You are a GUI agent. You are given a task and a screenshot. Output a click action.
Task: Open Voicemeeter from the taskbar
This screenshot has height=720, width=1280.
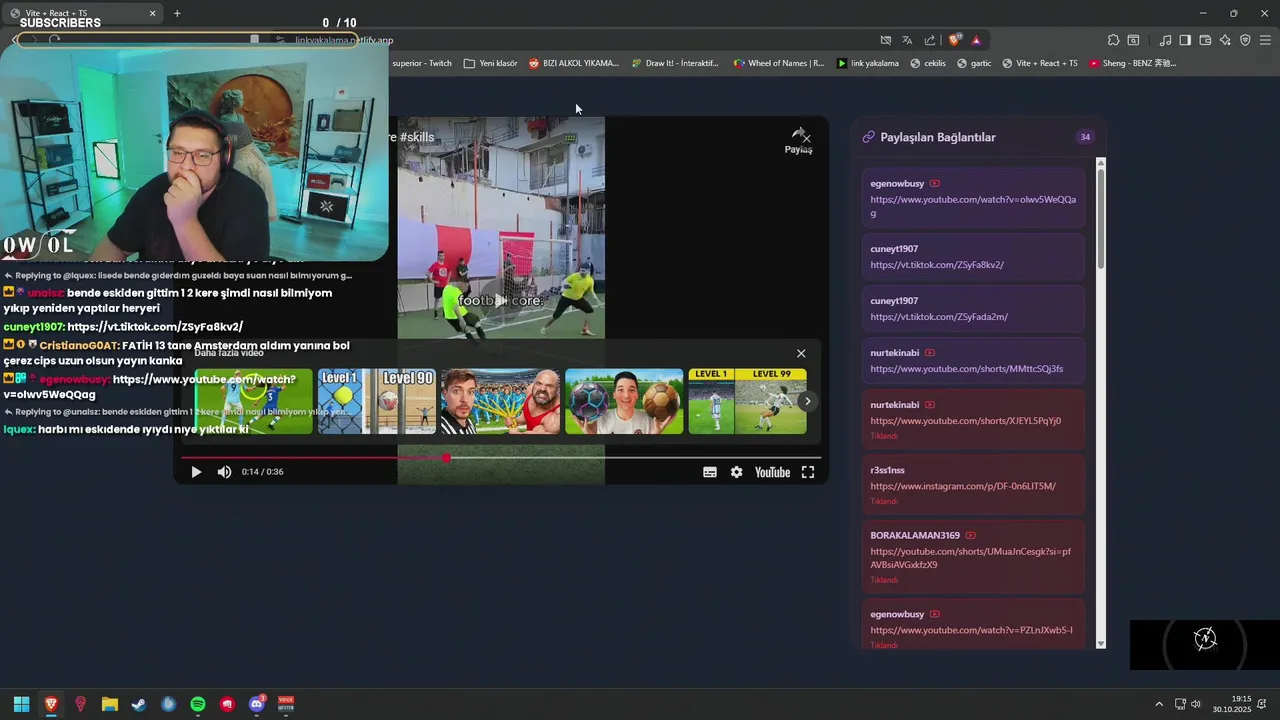point(286,704)
